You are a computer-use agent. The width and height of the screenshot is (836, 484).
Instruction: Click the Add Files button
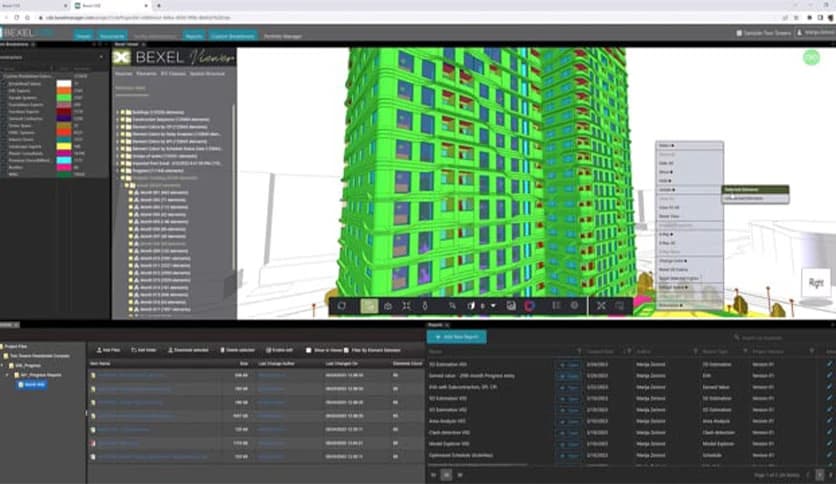click(108, 350)
